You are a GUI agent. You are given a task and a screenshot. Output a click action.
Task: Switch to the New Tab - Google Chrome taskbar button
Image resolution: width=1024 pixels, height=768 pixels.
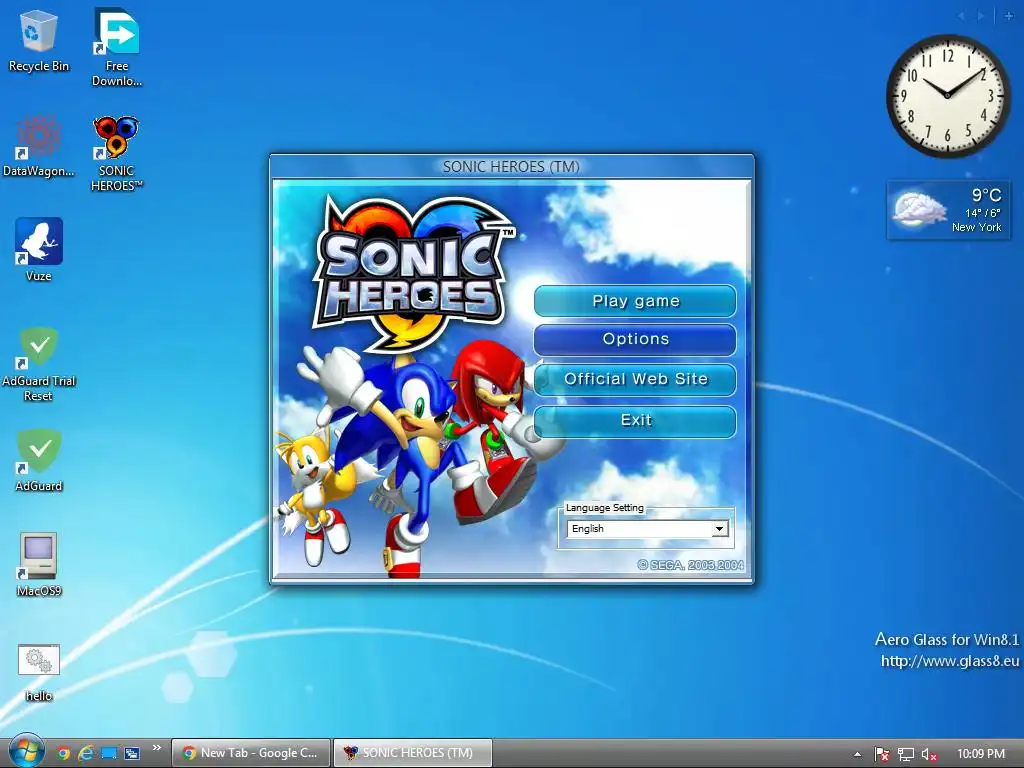(x=250, y=753)
